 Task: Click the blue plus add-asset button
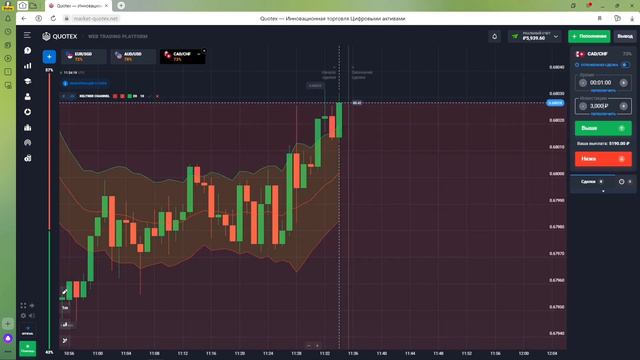click(x=49, y=57)
